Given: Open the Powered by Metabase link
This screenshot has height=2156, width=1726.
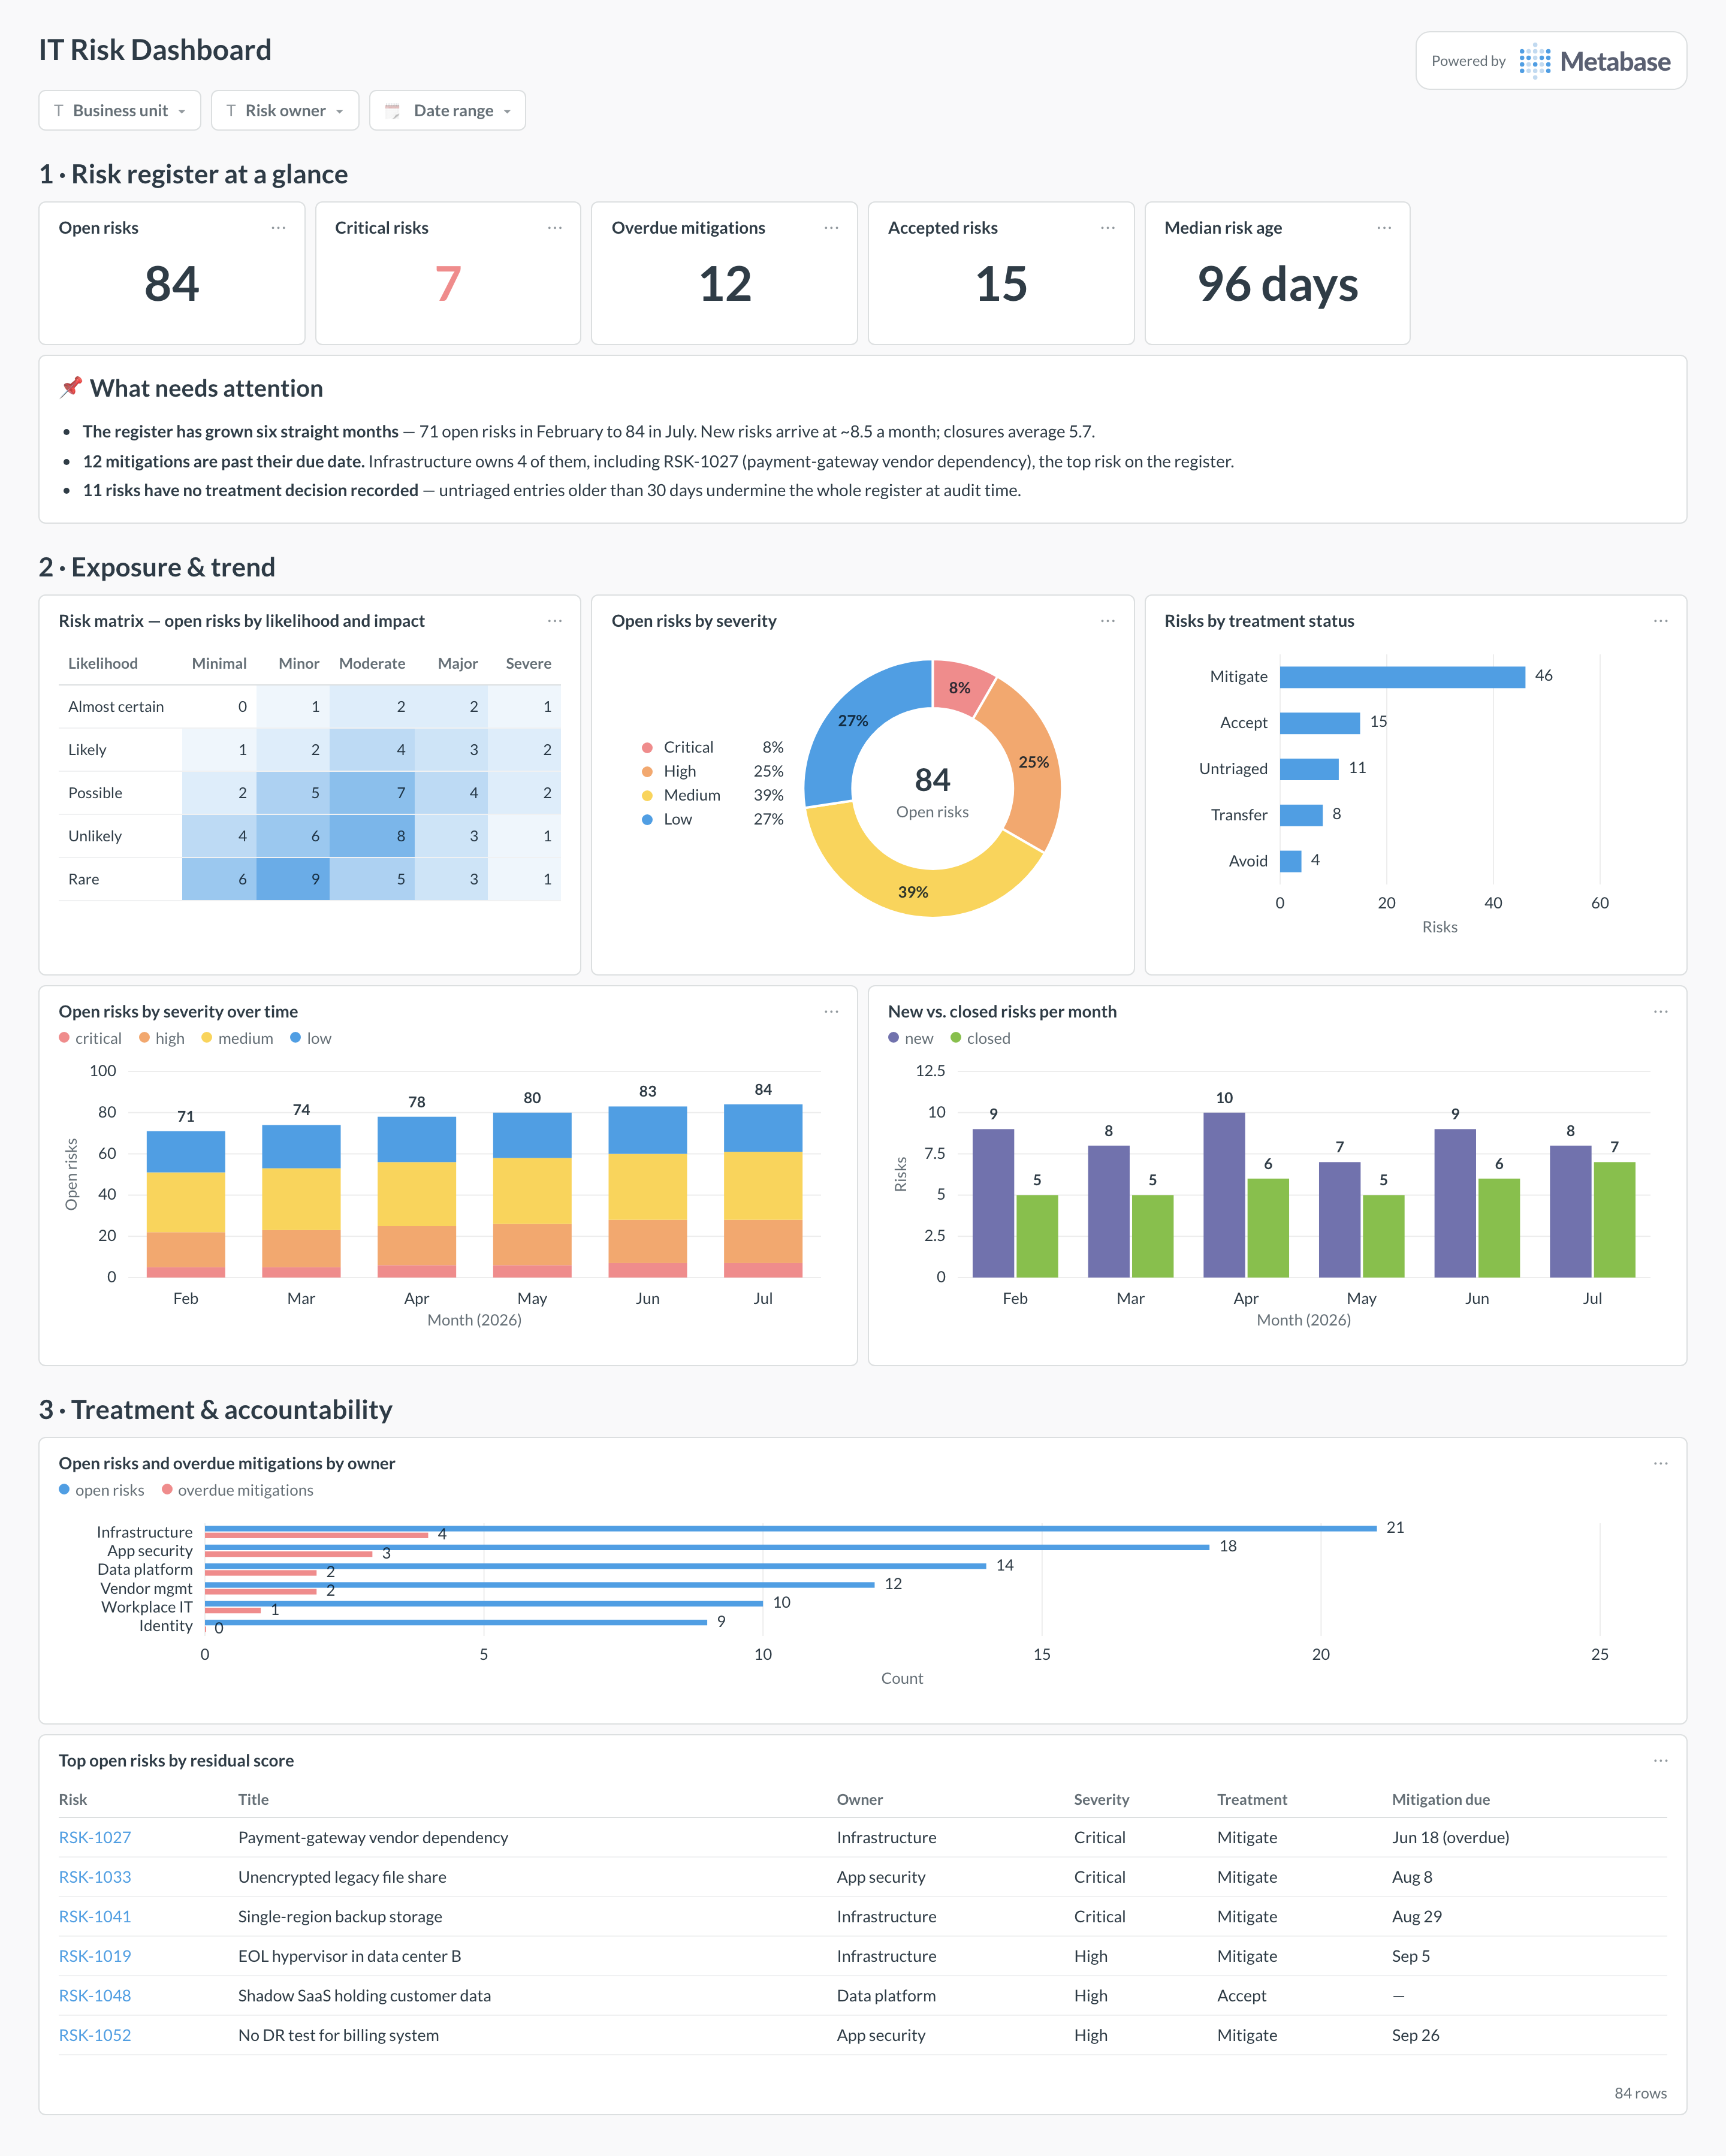Looking at the screenshot, I should pos(1551,61).
